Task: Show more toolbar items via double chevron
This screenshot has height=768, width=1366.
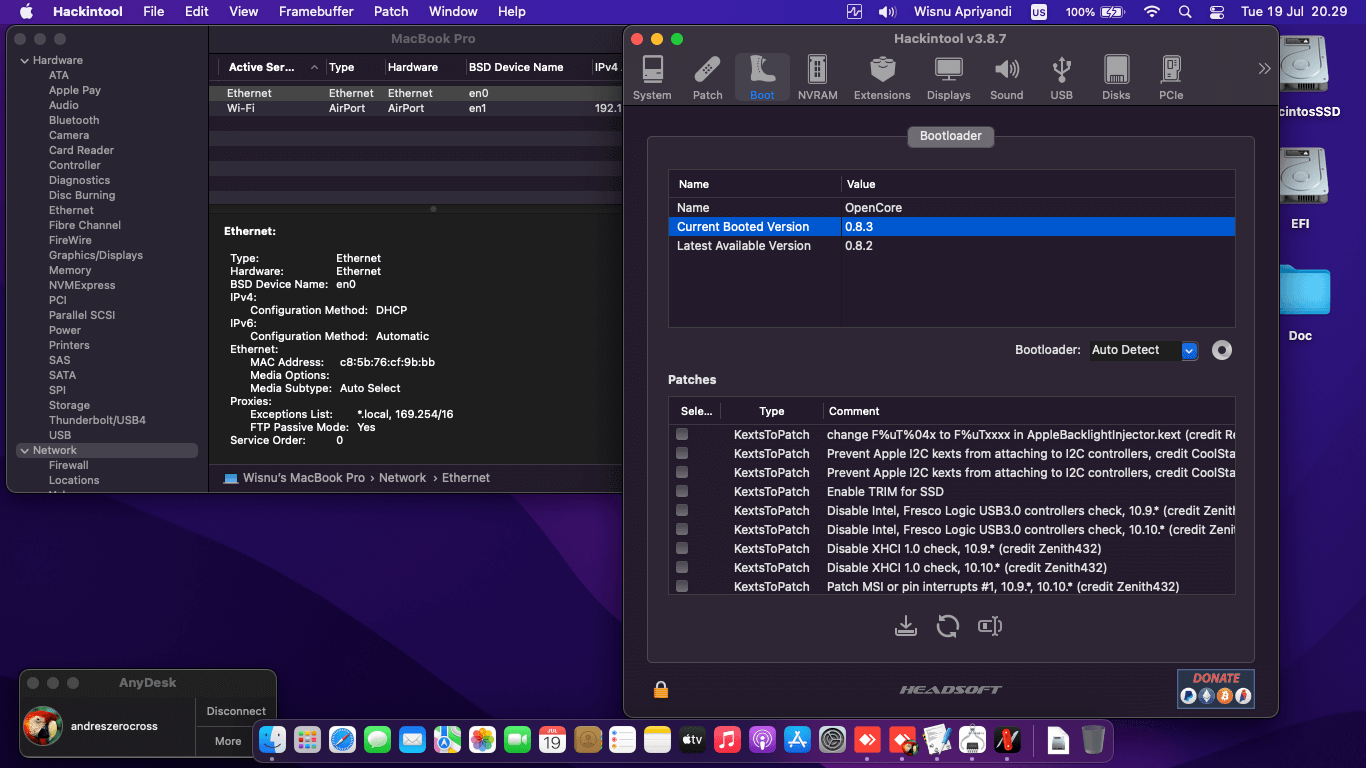Action: coord(1264,69)
